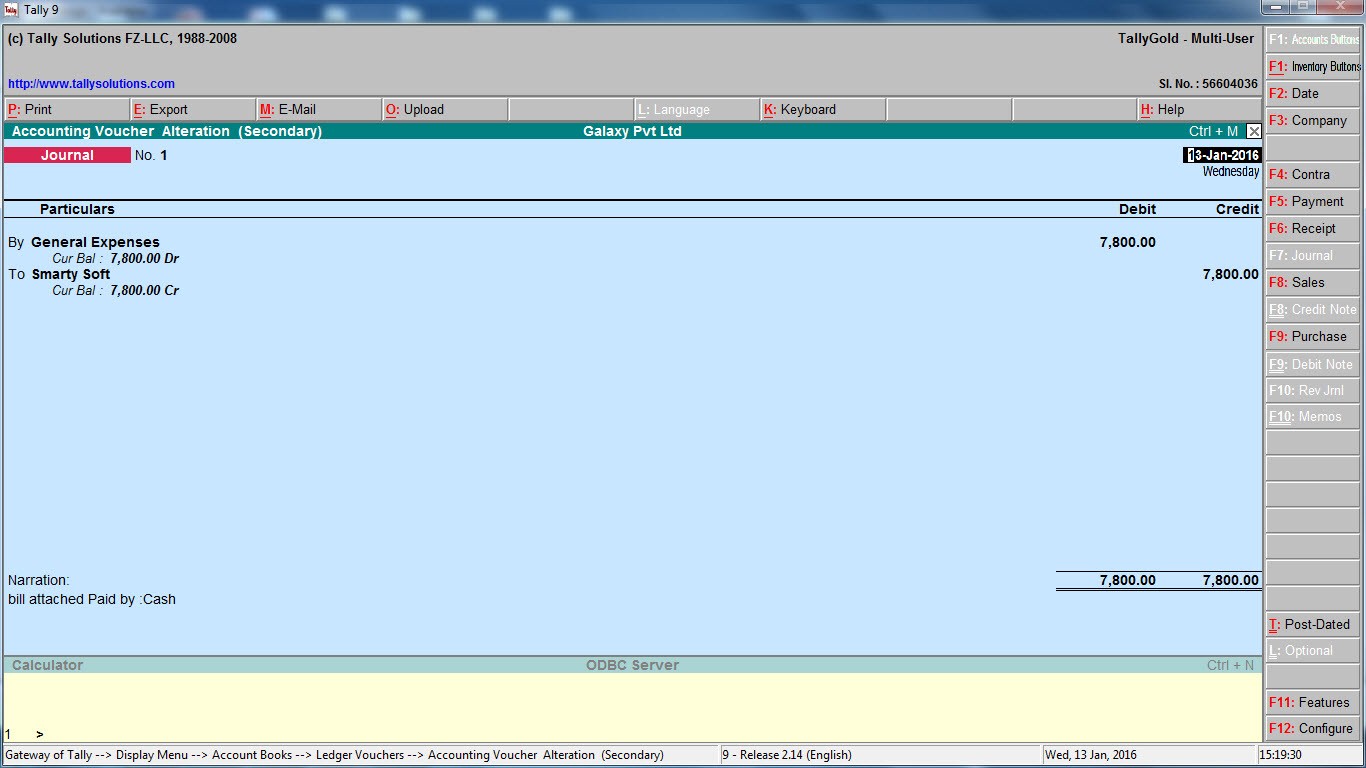Select F8: Sales voucher type
This screenshot has height=768, width=1366.
[1313, 283]
